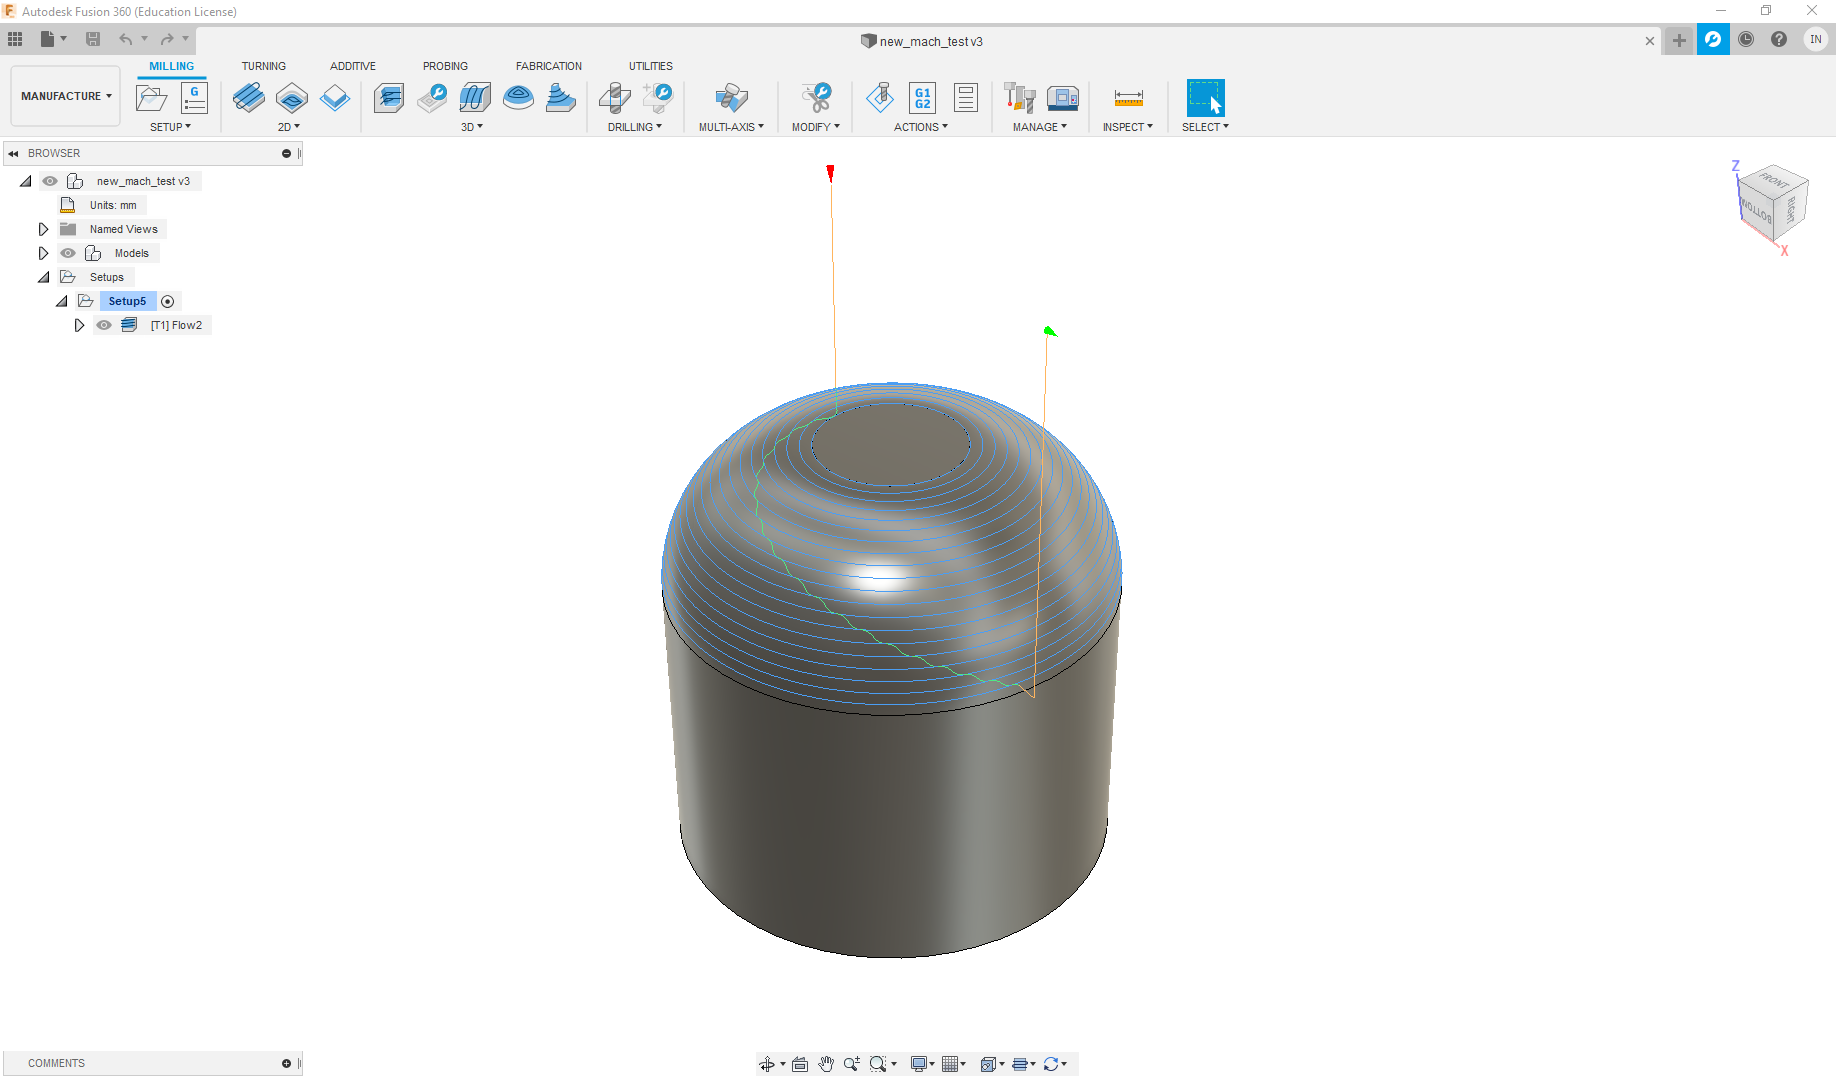Viewport: 1836px width, 1079px height.
Task: Open the FABRICATION tab
Action: (x=548, y=66)
